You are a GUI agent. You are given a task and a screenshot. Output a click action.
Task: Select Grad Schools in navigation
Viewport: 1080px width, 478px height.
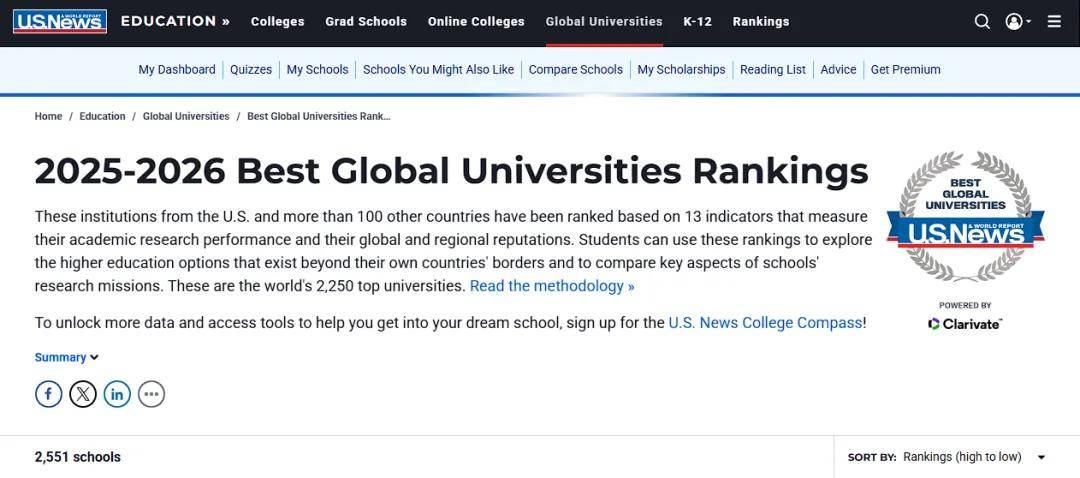366,21
